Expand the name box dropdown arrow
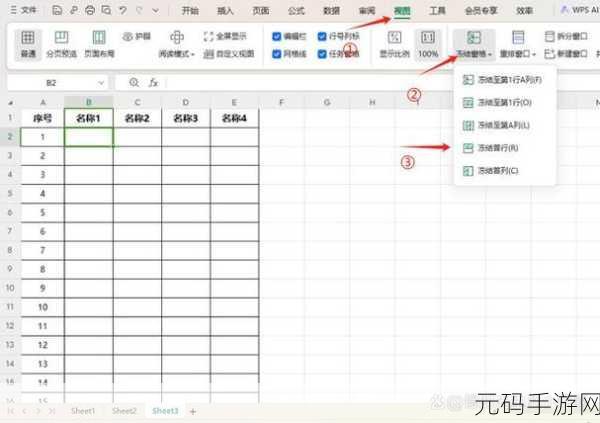Image resolution: width=600 pixels, height=423 pixels. [101, 83]
